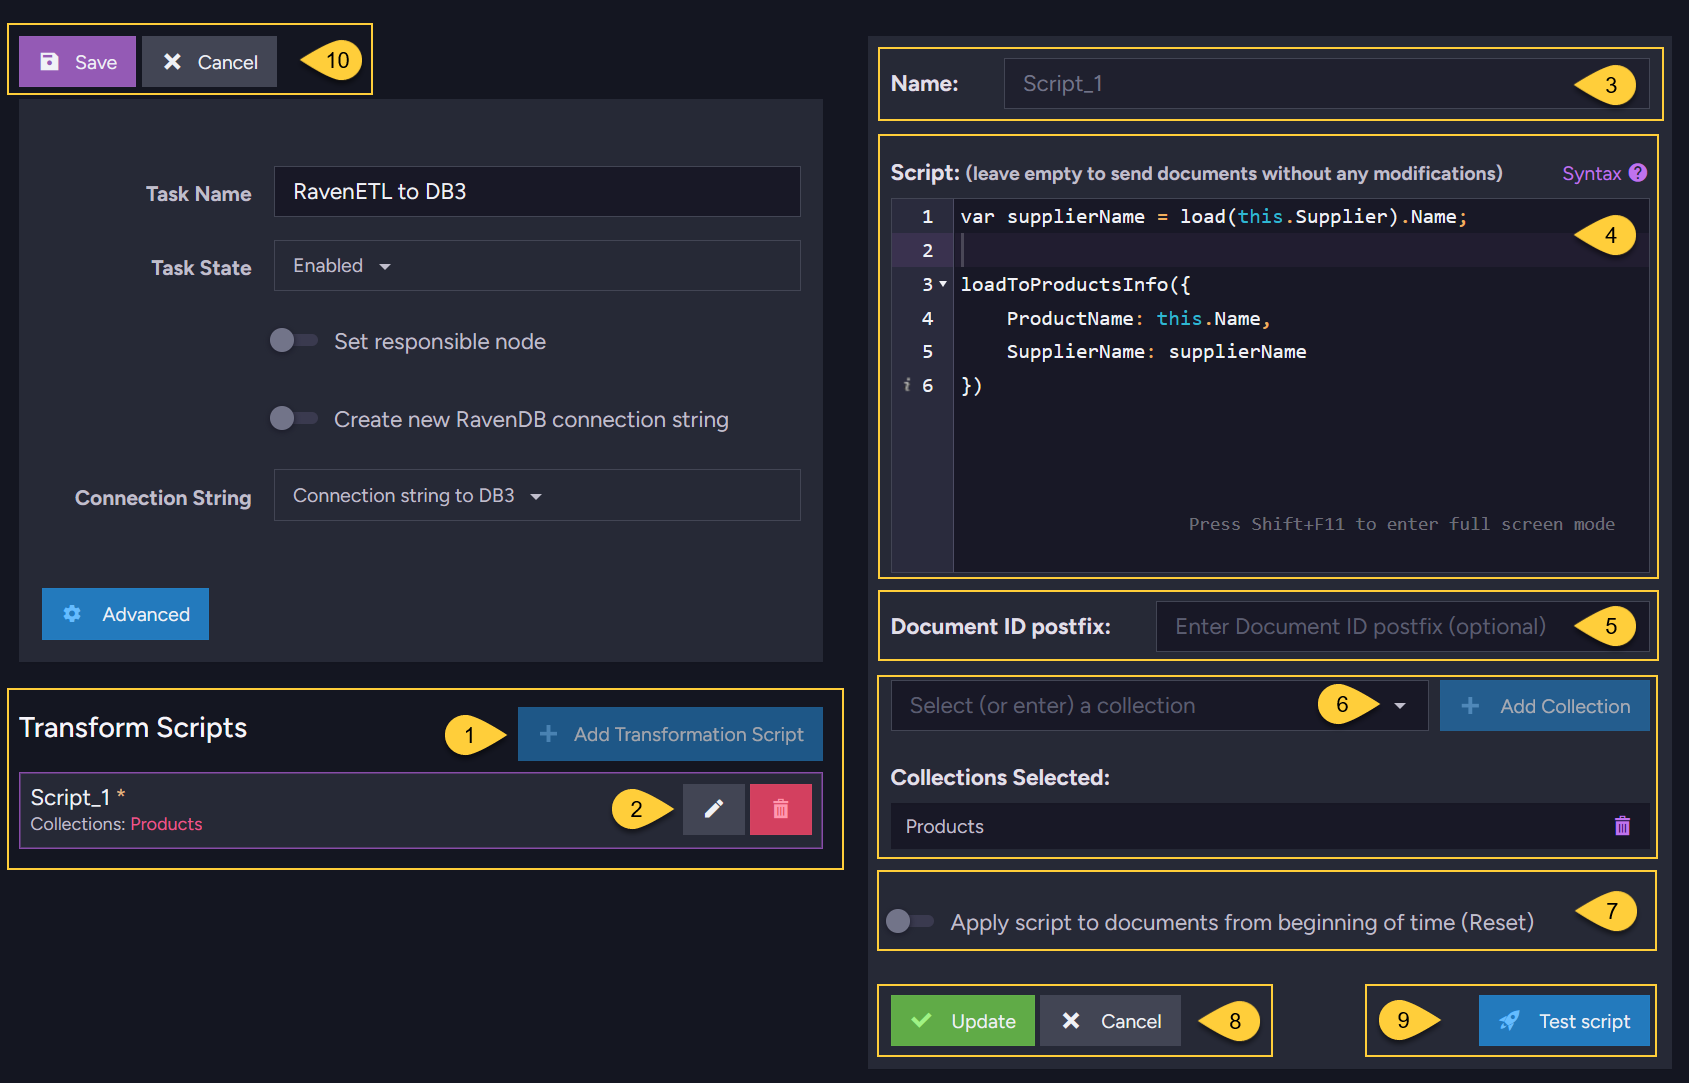The width and height of the screenshot is (1689, 1083).
Task: Click Add Collection button
Action: [1544, 706]
